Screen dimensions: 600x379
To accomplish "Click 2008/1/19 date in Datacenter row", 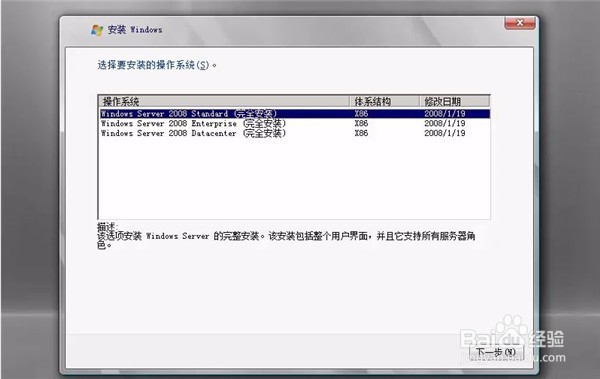I will [x=445, y=133].
